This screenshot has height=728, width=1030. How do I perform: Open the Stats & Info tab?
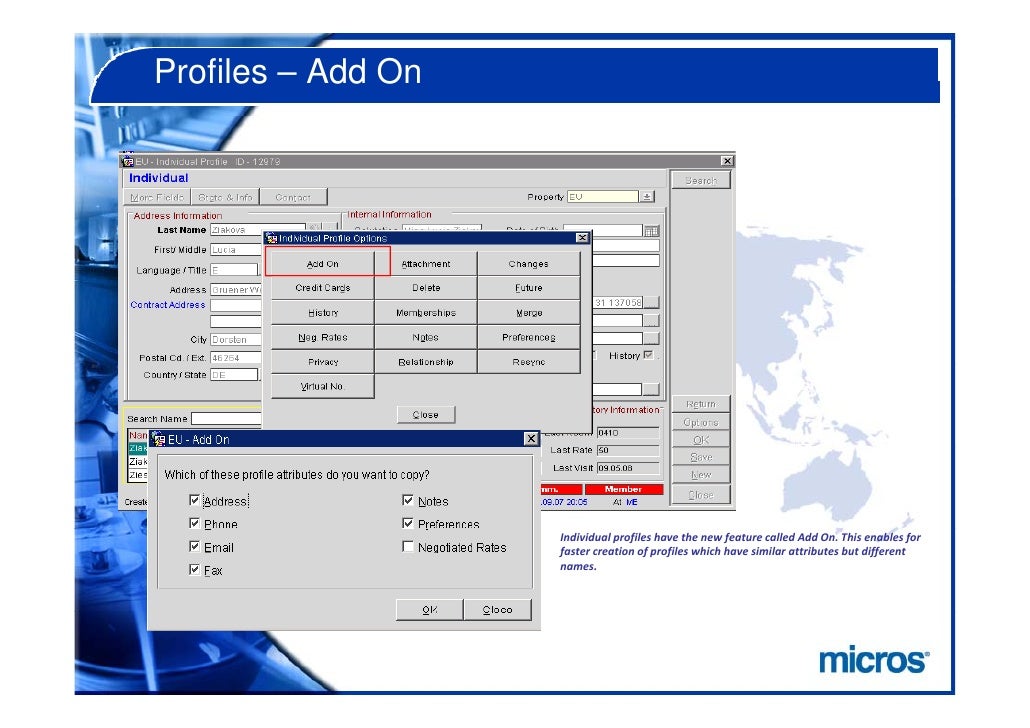click(225, 198)
